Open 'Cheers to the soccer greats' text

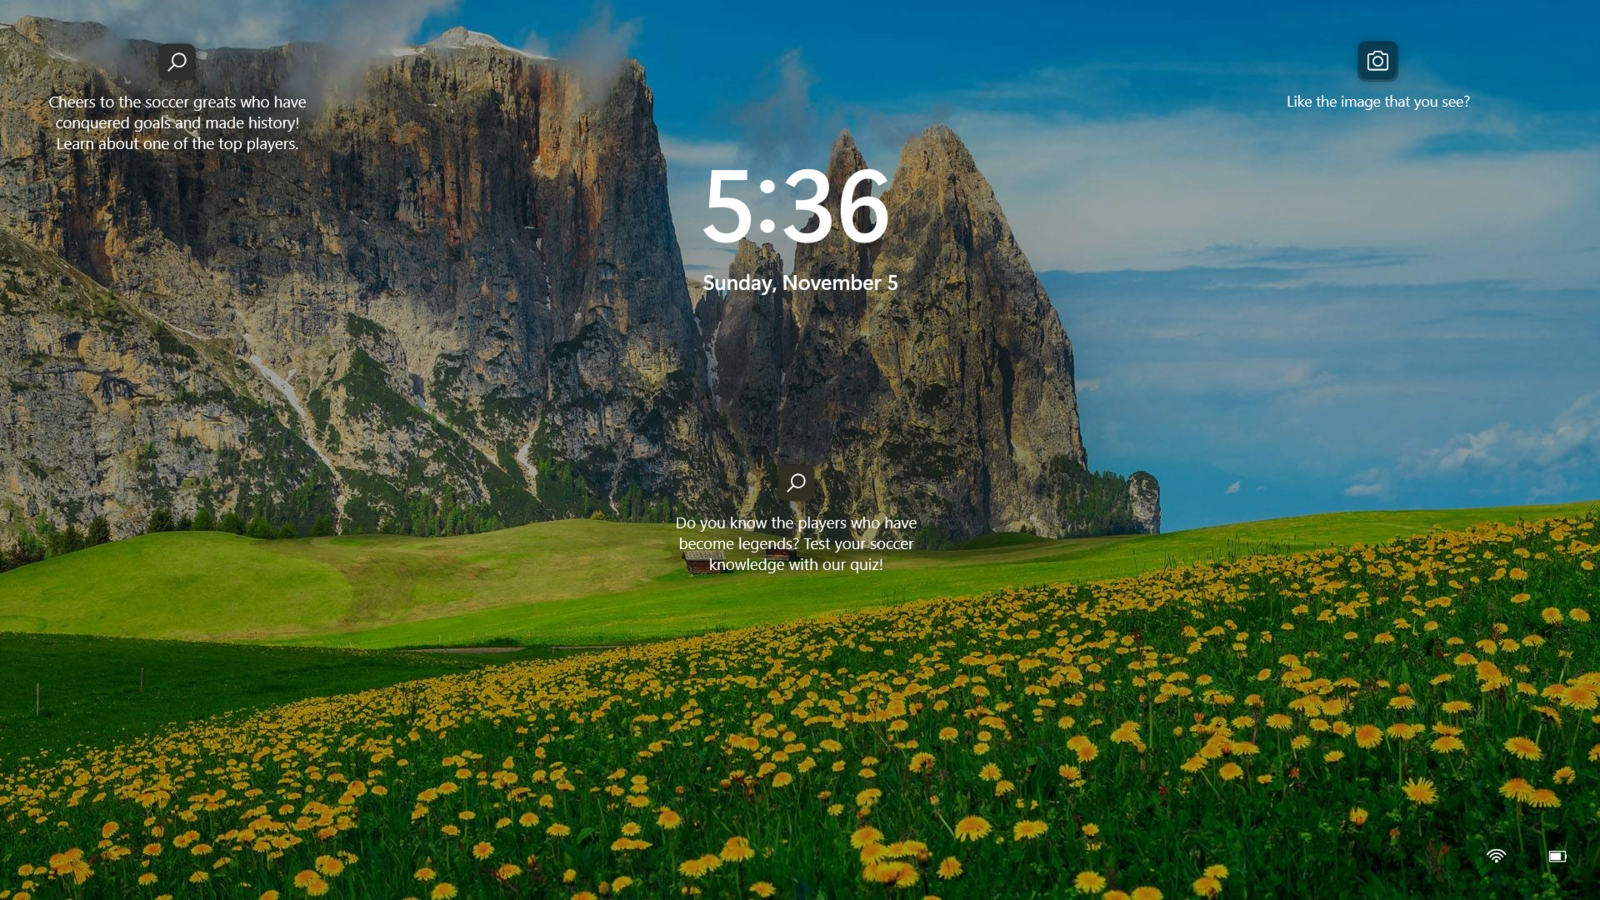(x=177, y=123)
